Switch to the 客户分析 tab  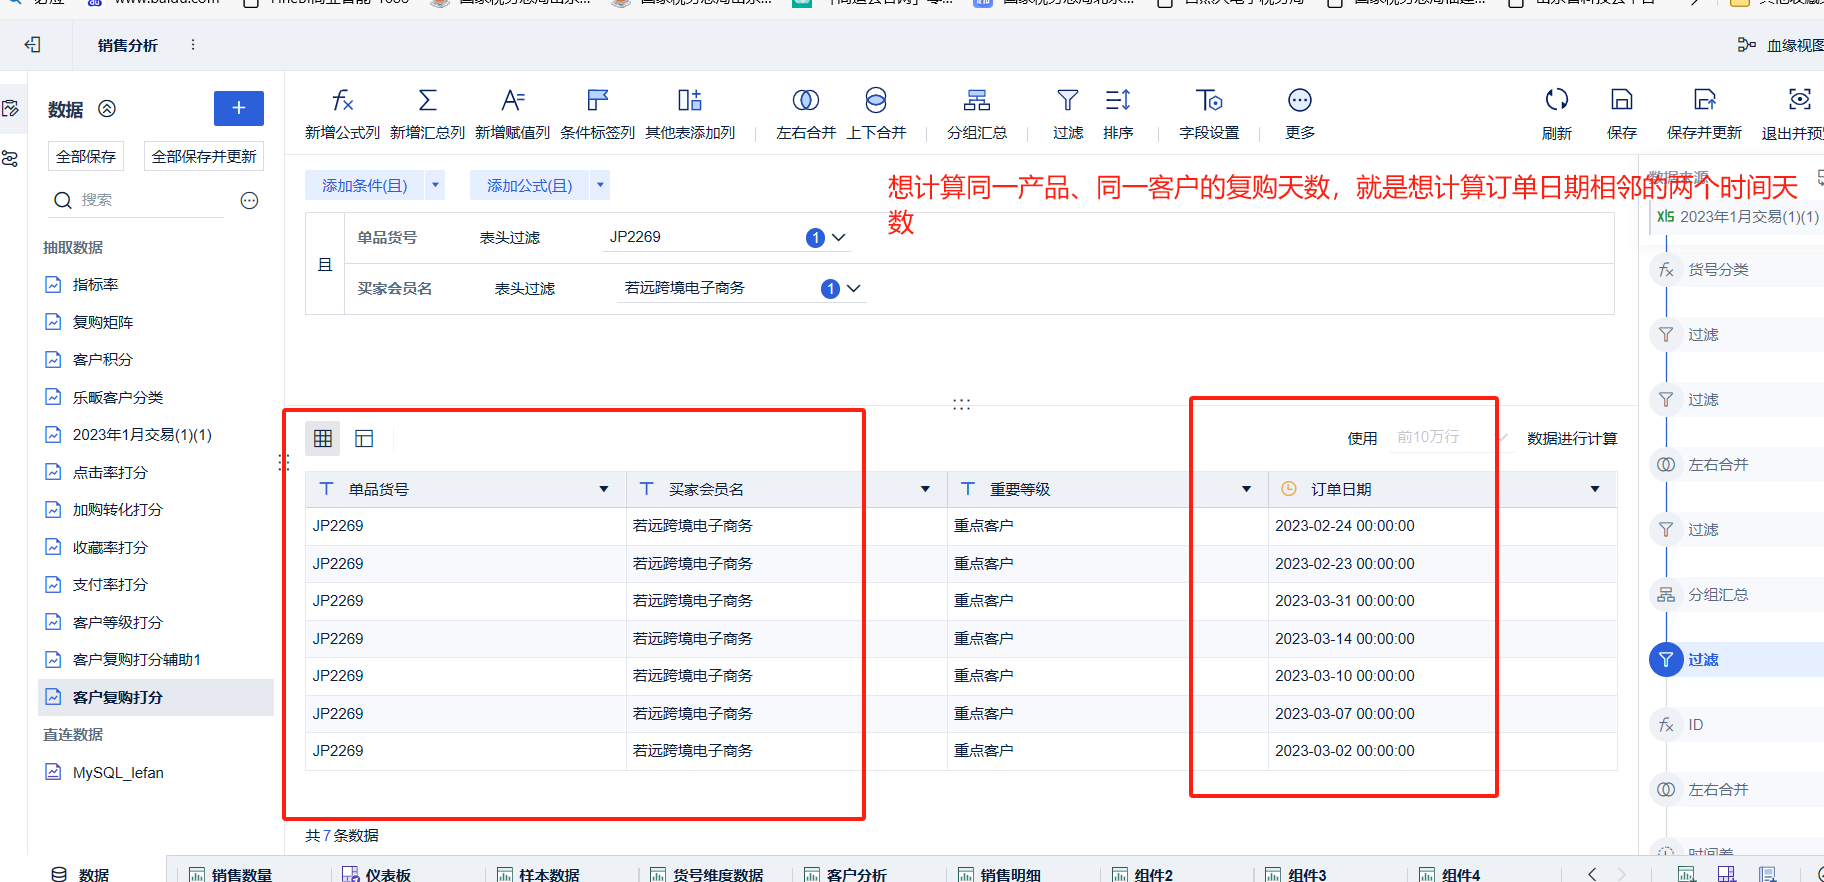click(844, 875)
